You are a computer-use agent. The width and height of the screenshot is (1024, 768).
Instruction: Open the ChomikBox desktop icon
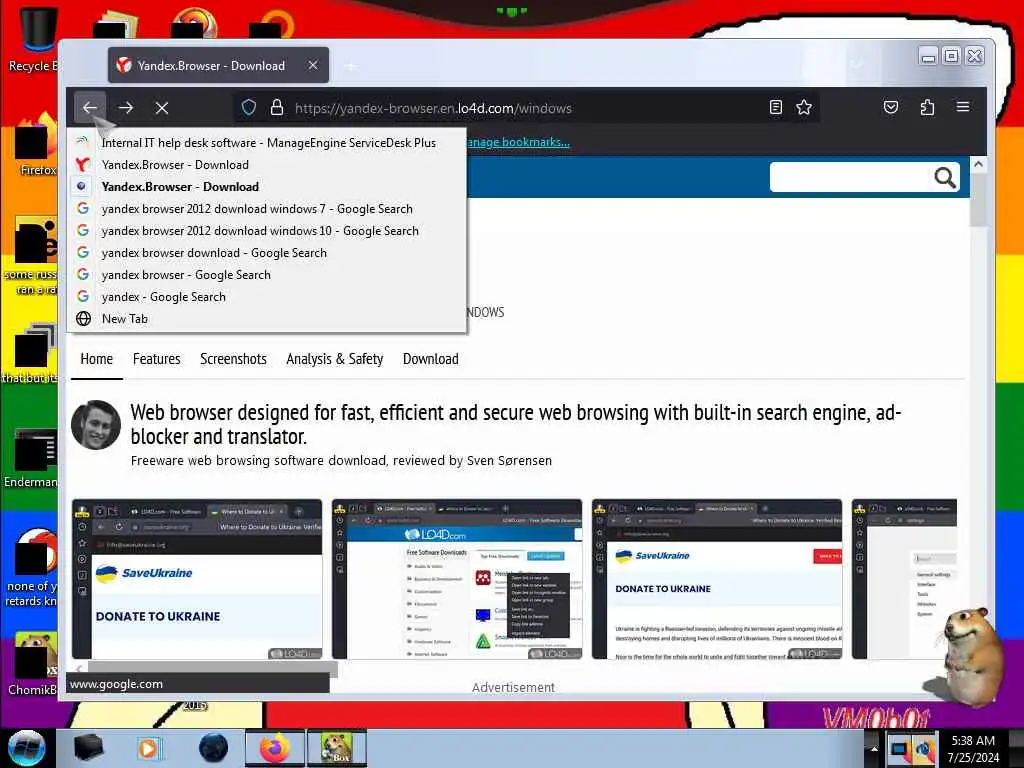pos(32,663)
